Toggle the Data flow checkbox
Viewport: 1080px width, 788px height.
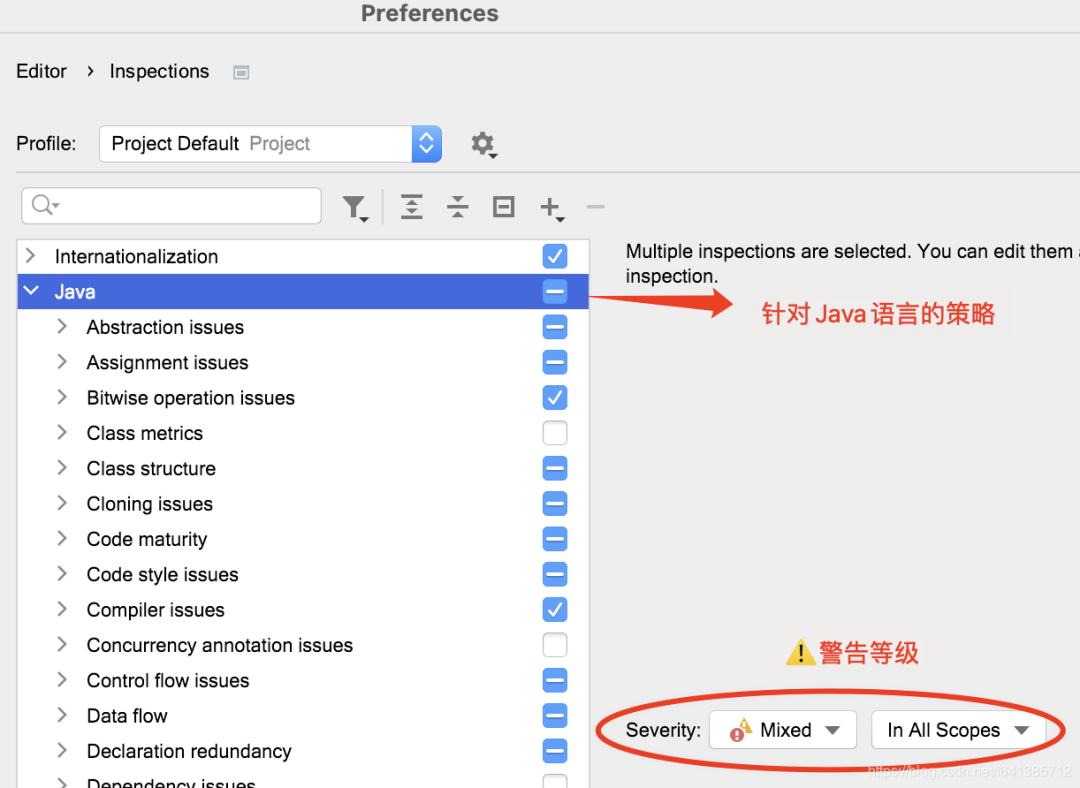pyautogui.click(x=554, y=716)
